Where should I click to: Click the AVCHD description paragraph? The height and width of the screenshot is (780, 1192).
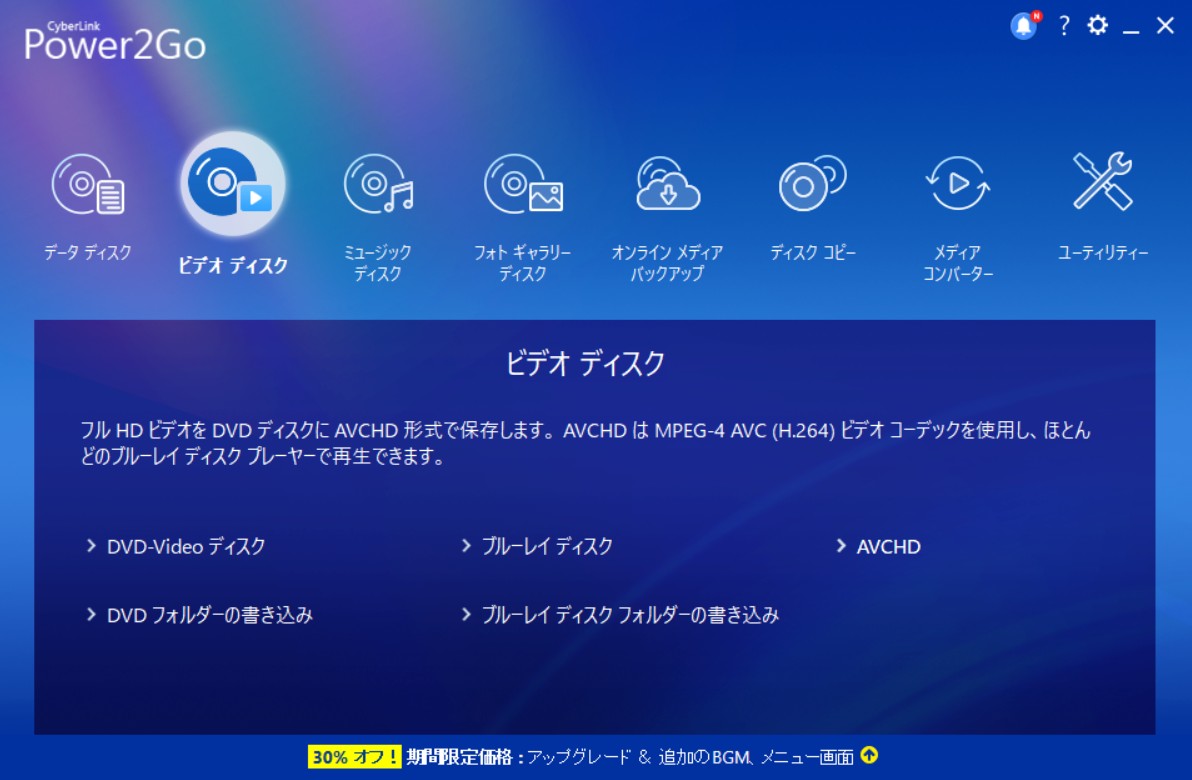pyautogui.click(x=585, y=443)
